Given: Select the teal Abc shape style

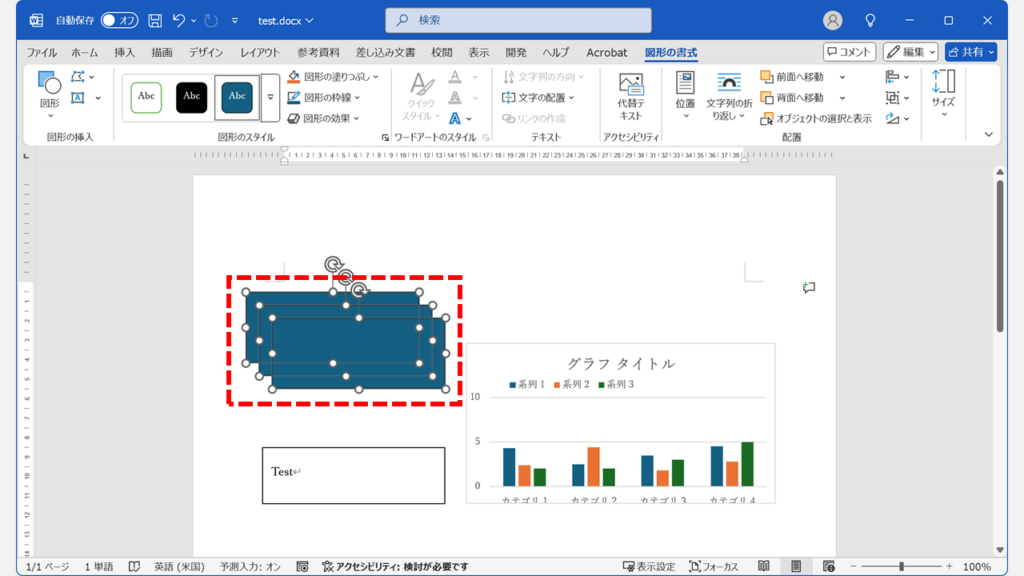Looking at the screenshot, I should 236,97.
